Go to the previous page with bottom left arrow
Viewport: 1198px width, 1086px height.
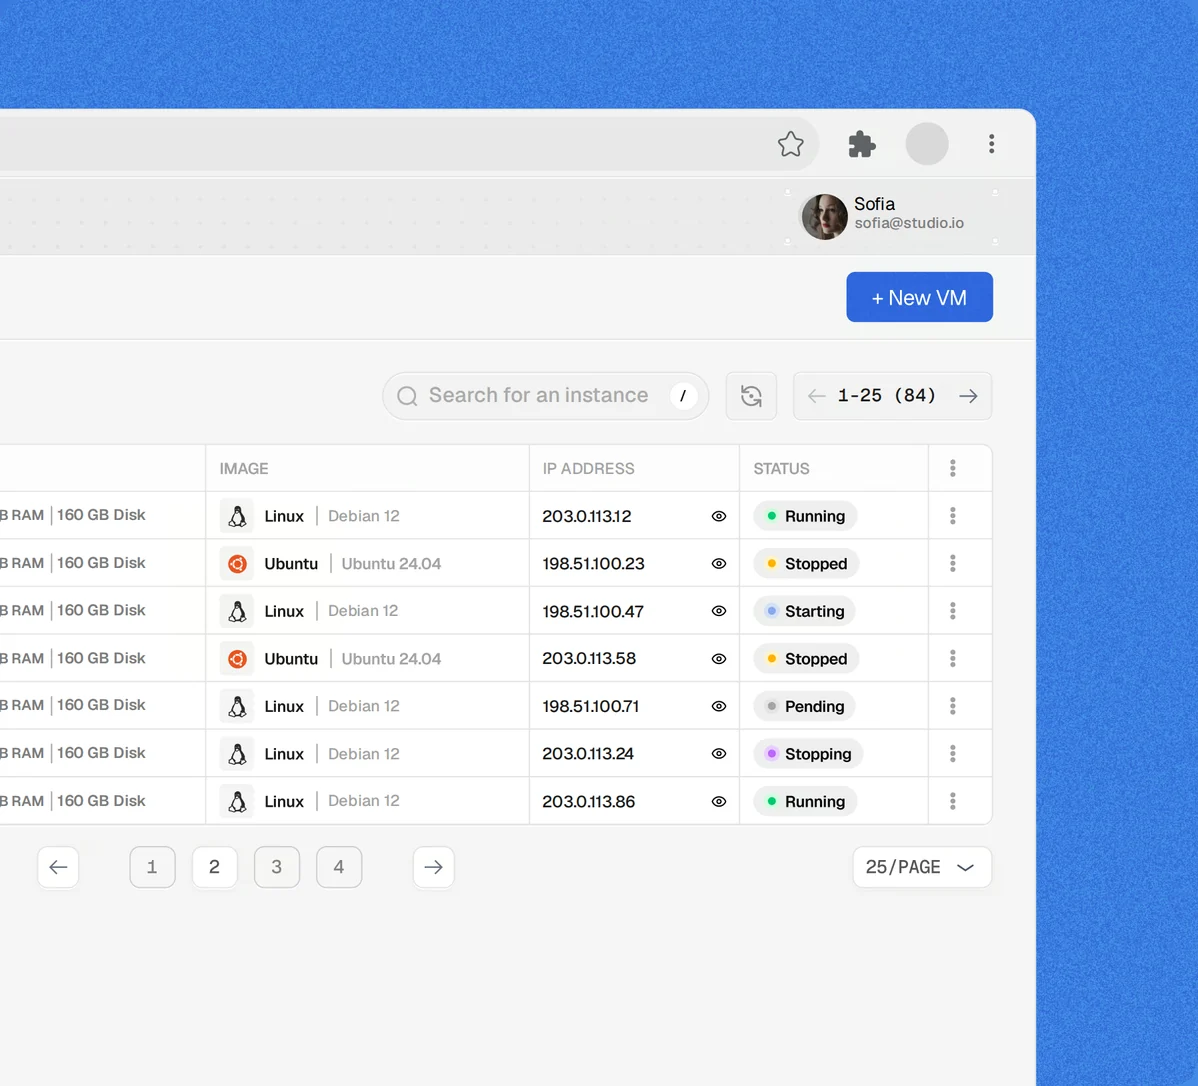click(x=58, y=867)
